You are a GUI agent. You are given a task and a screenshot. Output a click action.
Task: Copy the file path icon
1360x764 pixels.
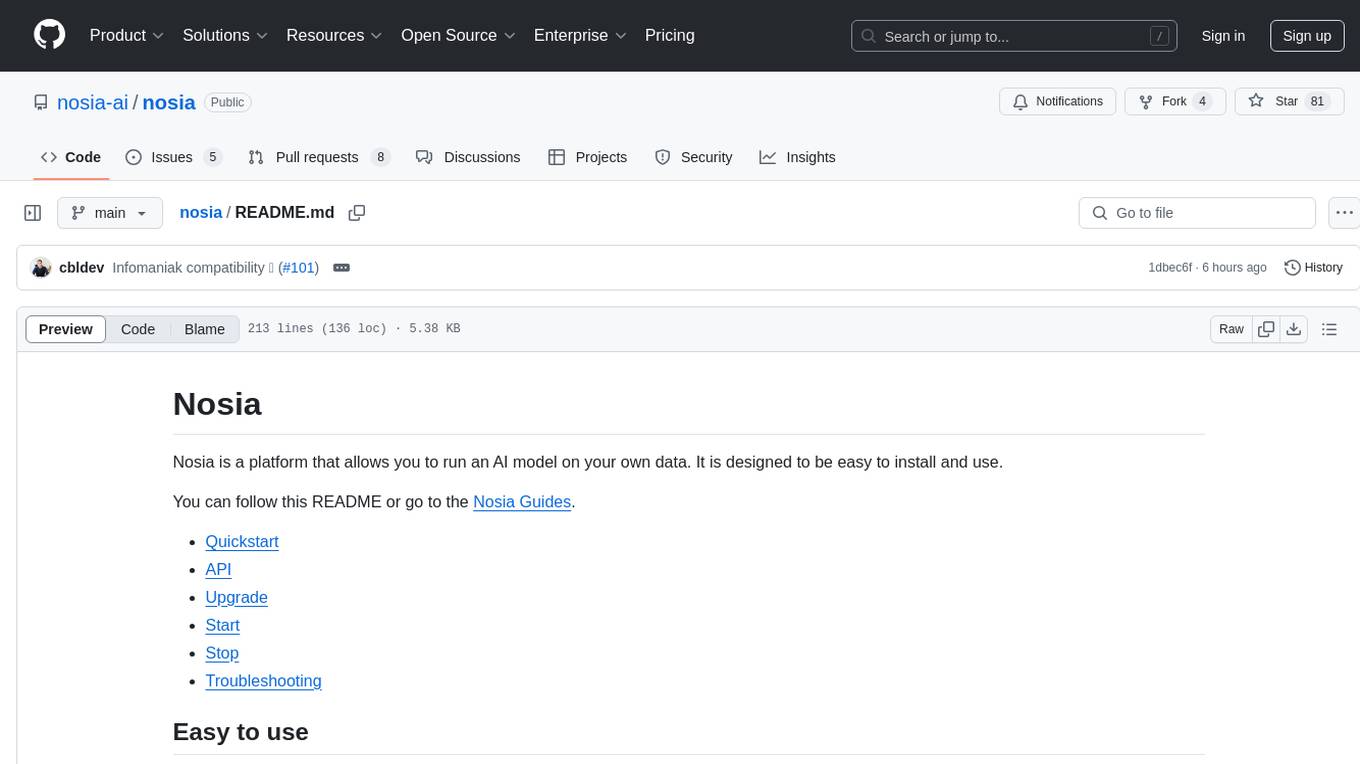pyautogui.click(x=357, y=213)
